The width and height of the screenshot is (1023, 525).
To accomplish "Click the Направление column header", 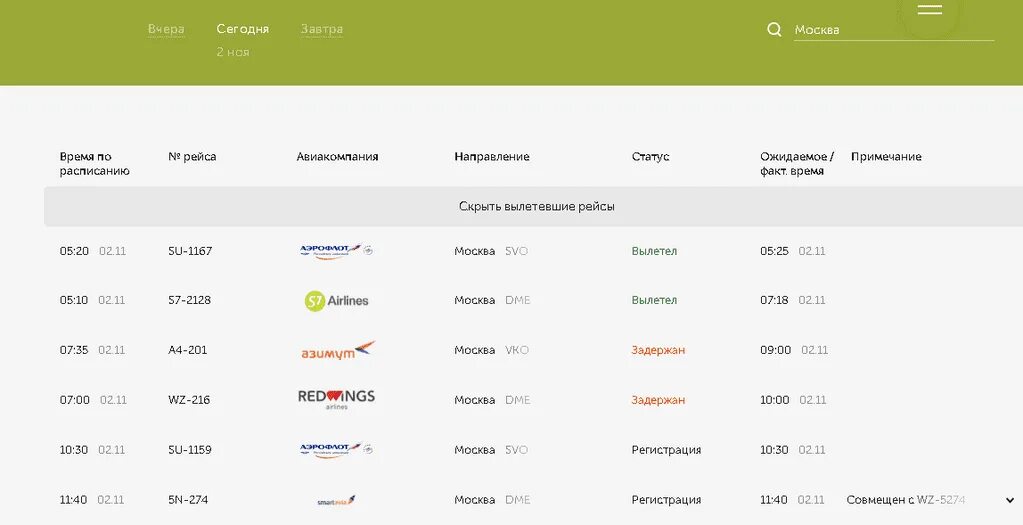I will [492, 157].
